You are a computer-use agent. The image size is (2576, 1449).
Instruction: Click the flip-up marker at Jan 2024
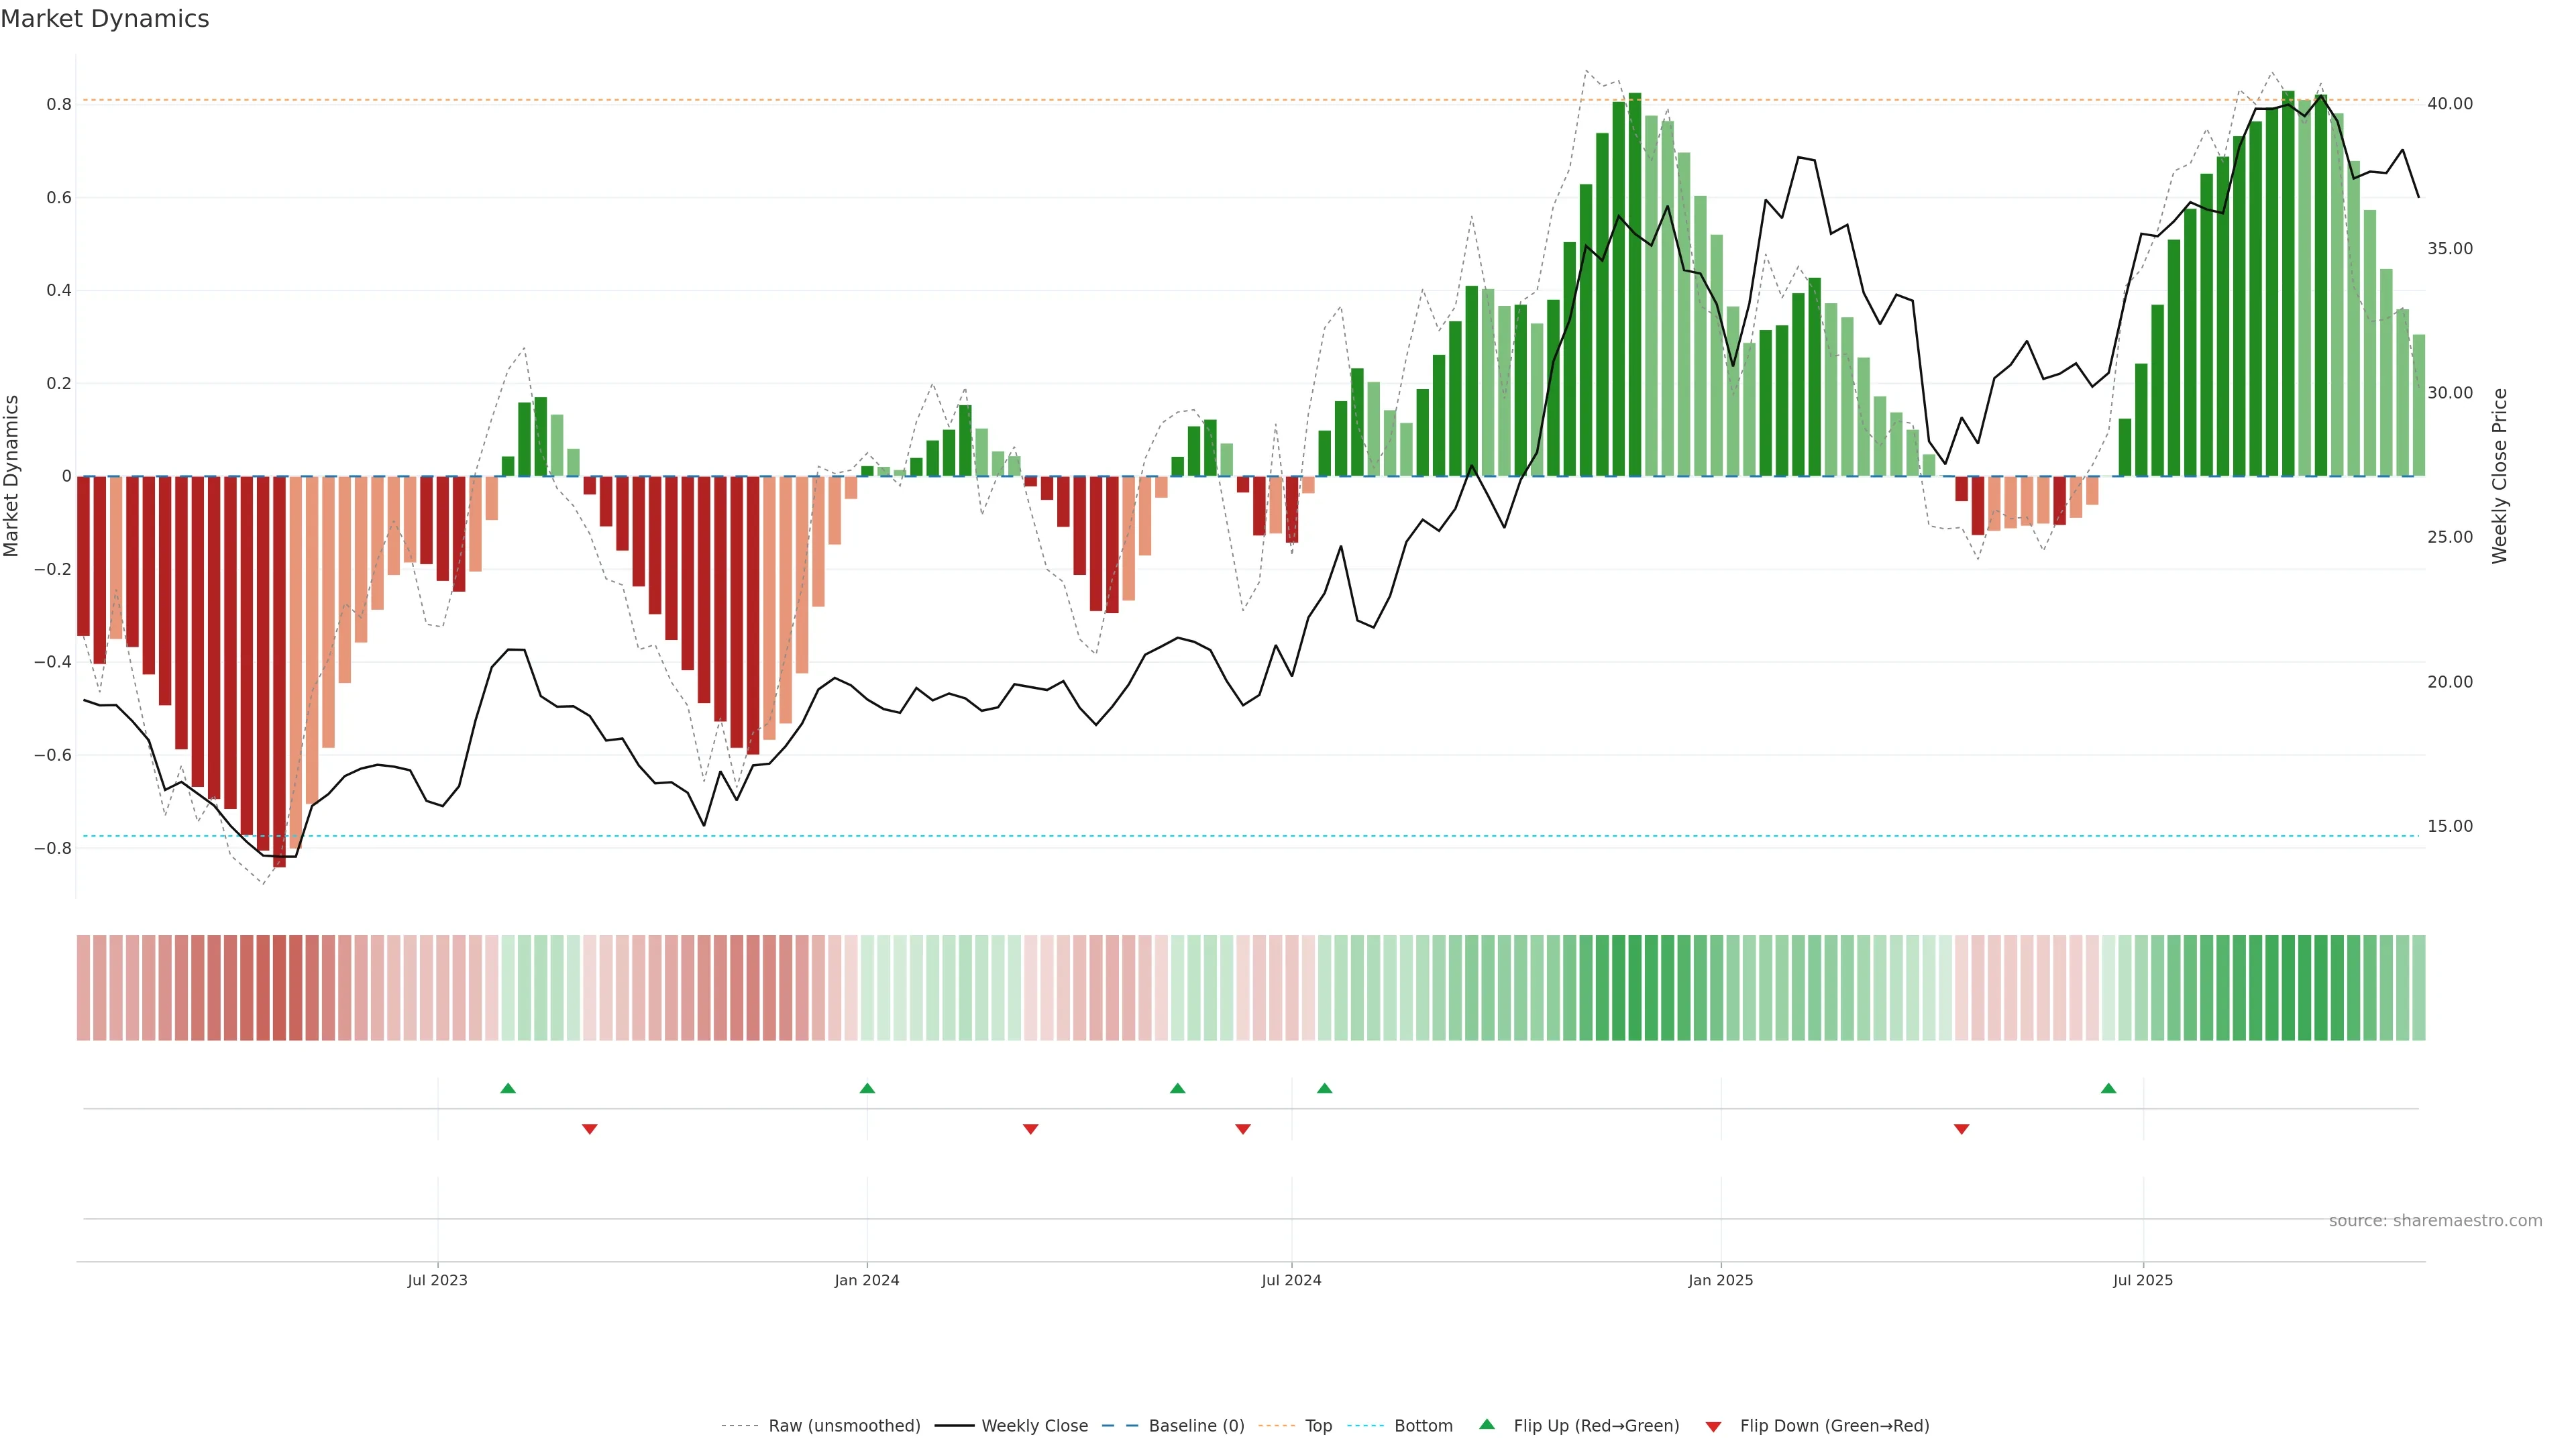867,1088
